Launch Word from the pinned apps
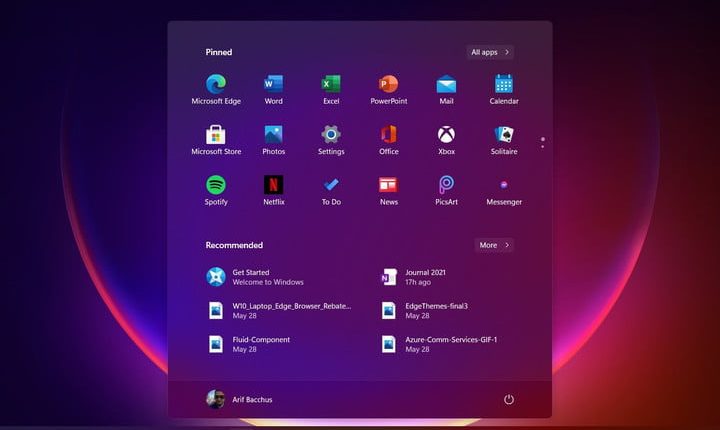720x430 pixels. pos(273,84)
